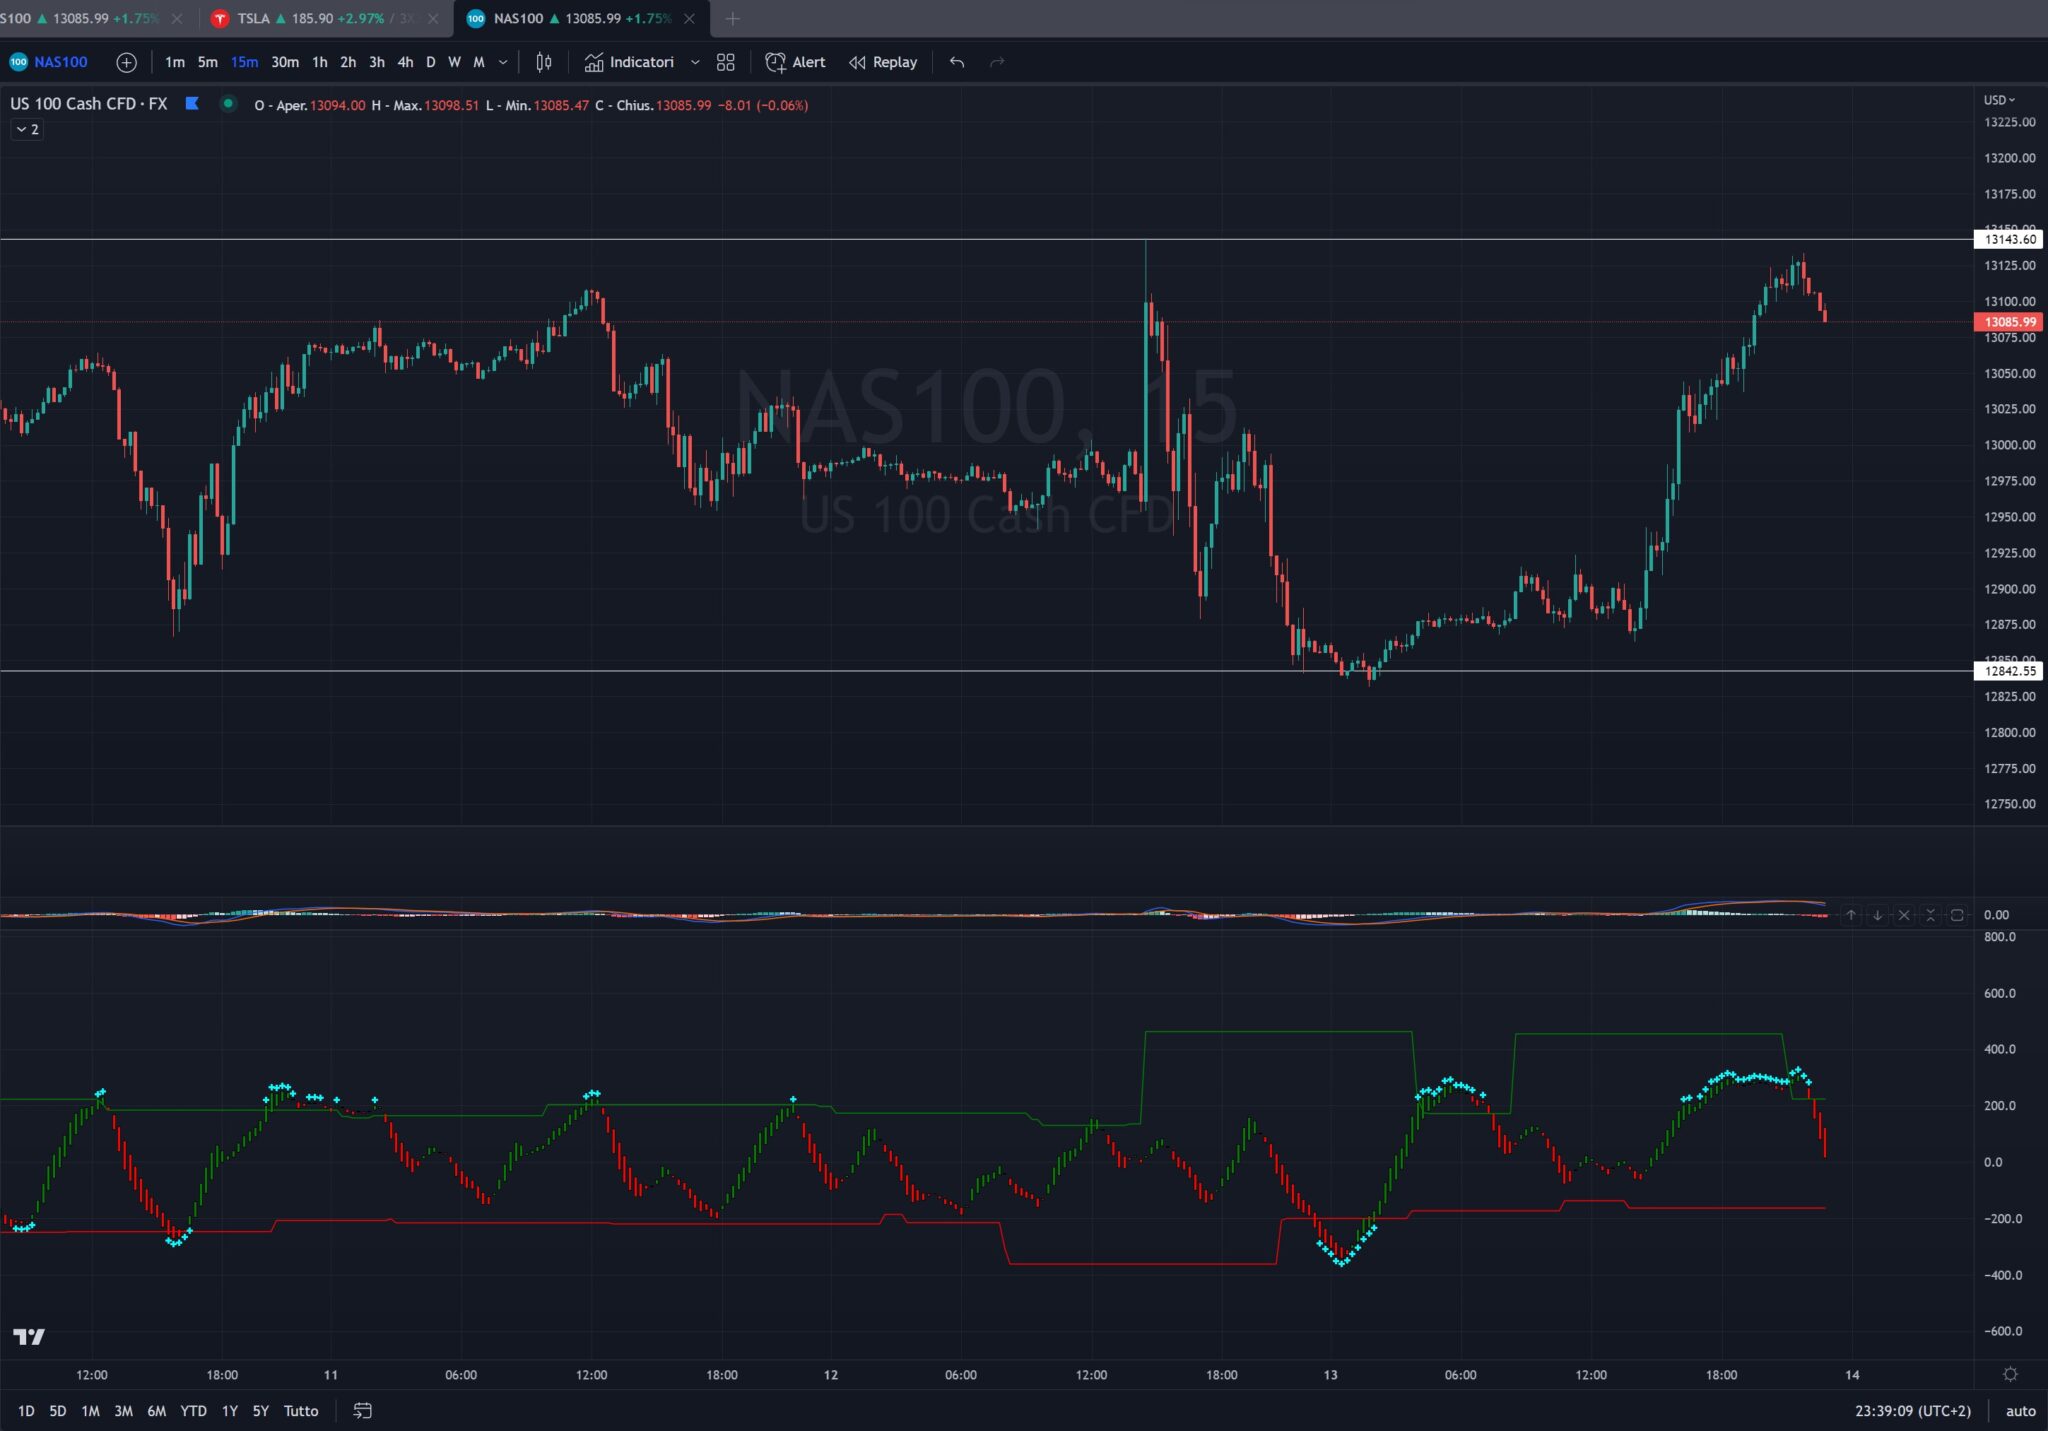Expand the collapsed indicators legend
The height and width of the screenshot is (1431, 2048).
coord(27,129)
